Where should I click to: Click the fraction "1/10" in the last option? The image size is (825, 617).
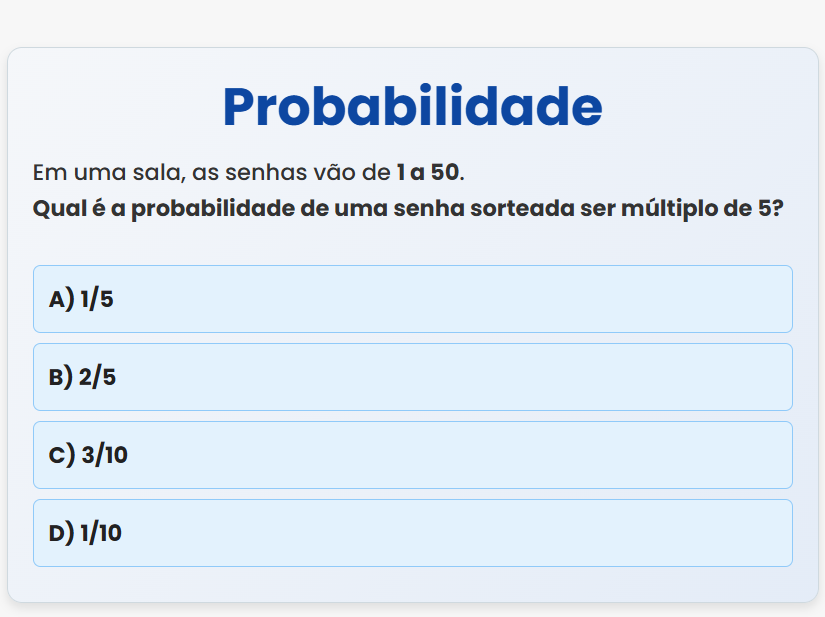click(x=101, y=533)
